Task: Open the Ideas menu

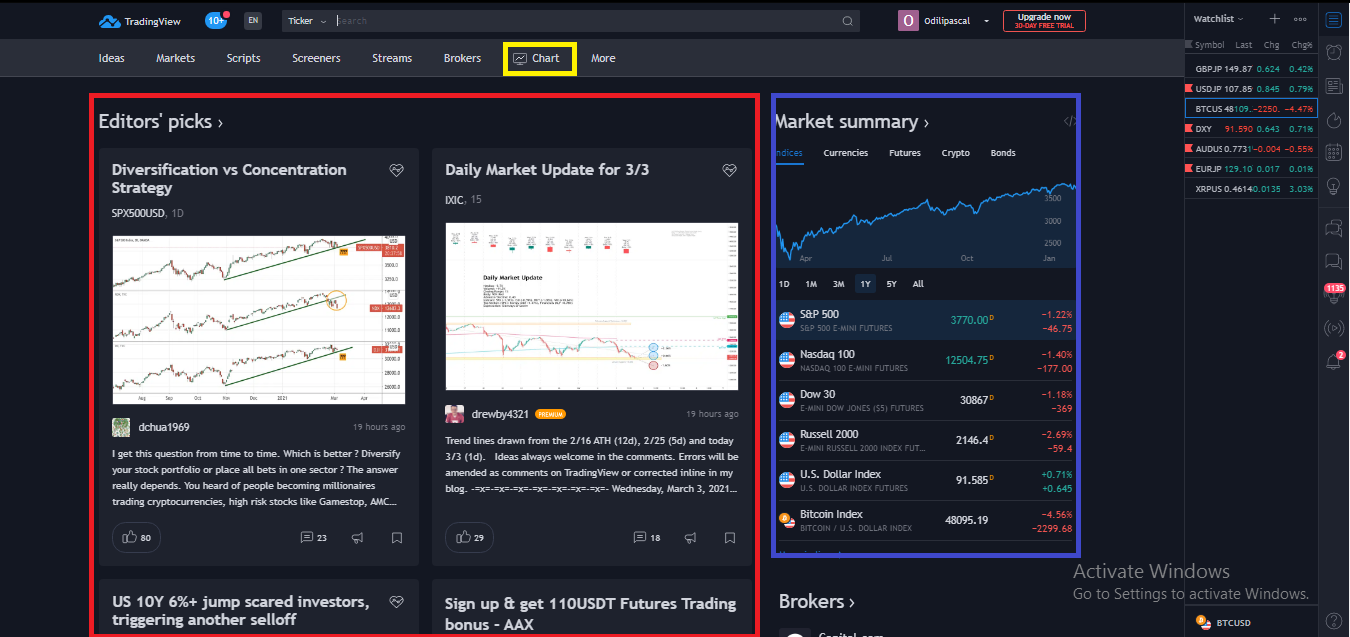Action: click(x=112, y=58)
